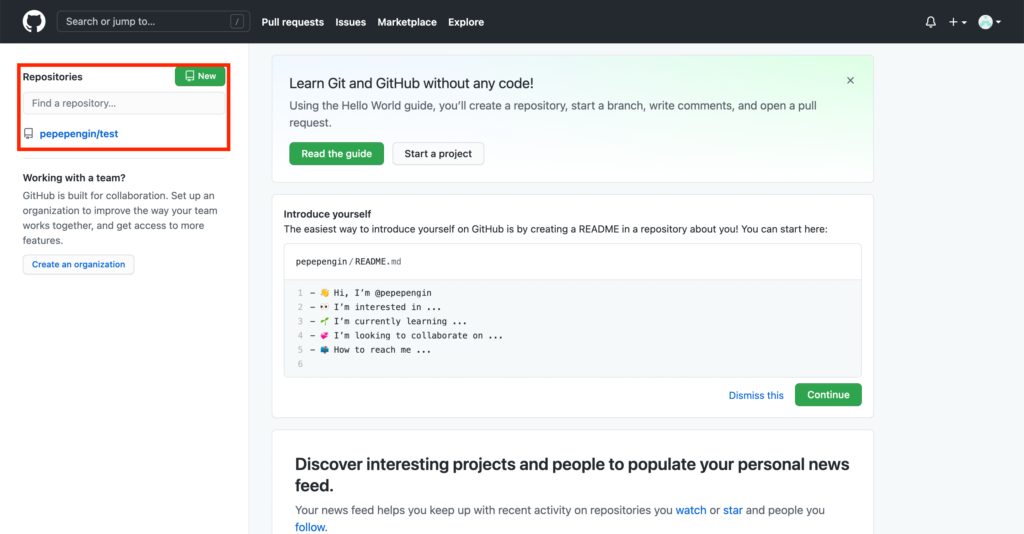Open Explore in top navigation
The width and height of the screenshot is (1024, 534).
click(466, 22)
